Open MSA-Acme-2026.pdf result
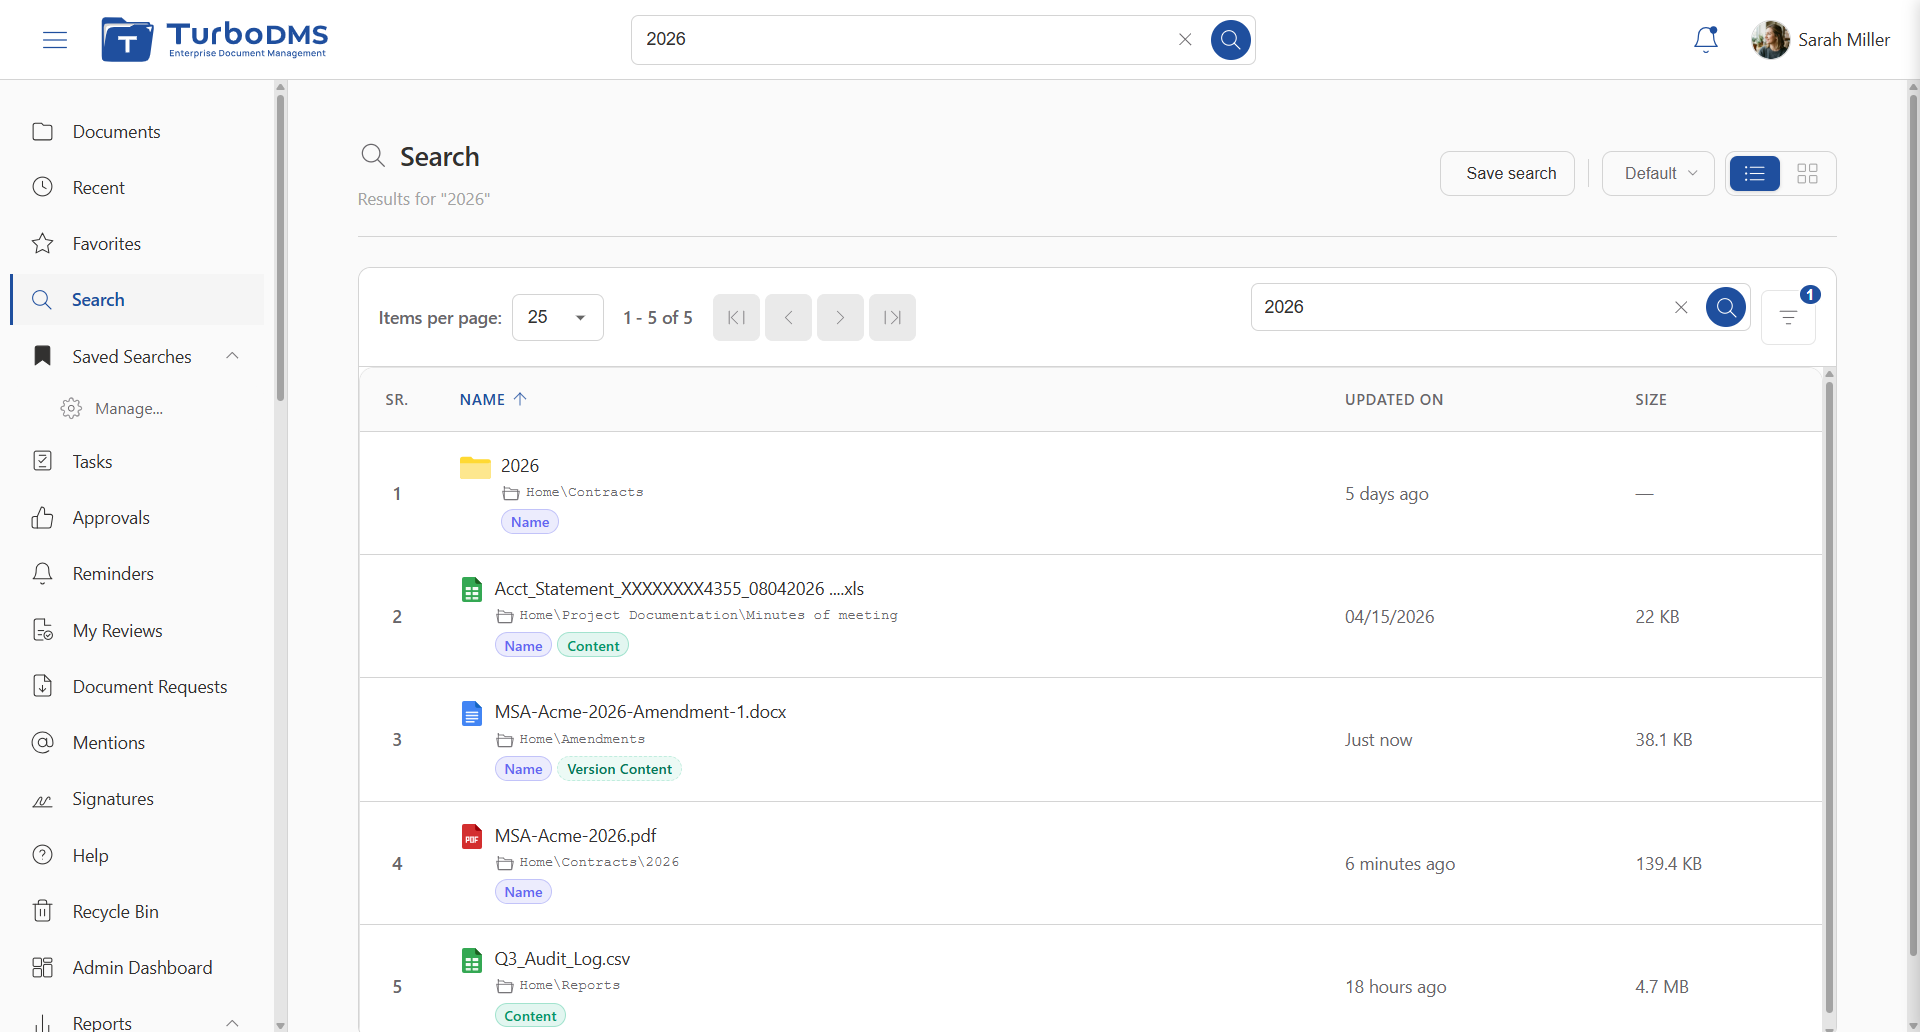Screen dimensions: 1920x1032 [x=576, y=836]
